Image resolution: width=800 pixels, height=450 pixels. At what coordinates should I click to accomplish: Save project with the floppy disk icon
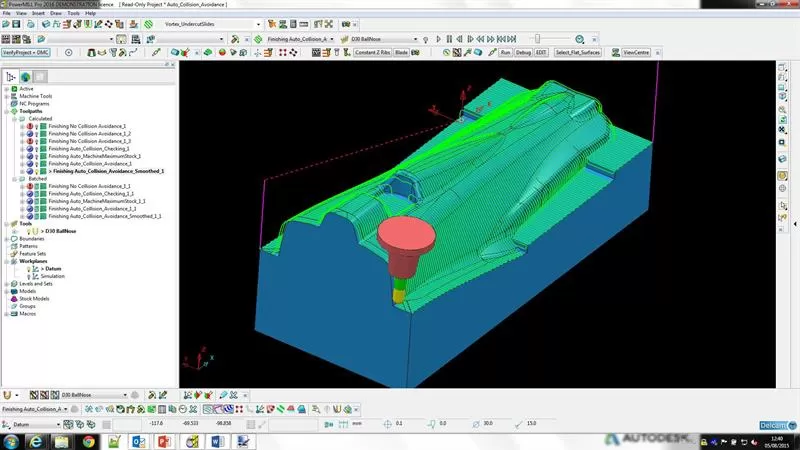(16, 24)
